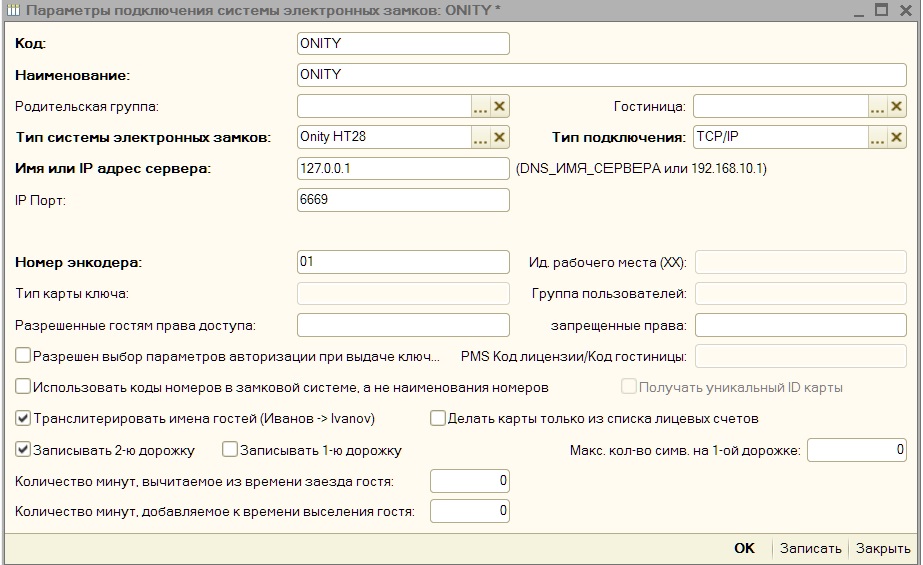Click the Номер энкодера label
This screenshot has height=565, width=923.
(x=78, y=262)
